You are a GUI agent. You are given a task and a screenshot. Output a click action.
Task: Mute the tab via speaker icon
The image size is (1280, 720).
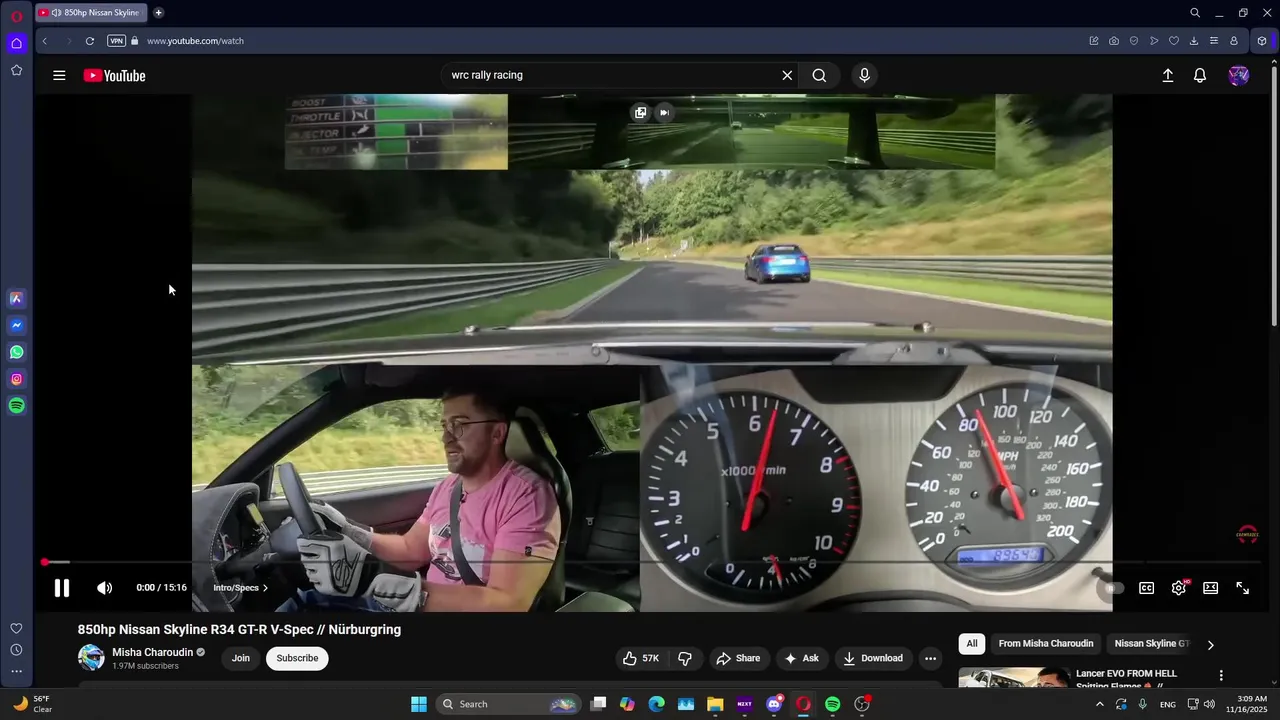click(56, 13)
